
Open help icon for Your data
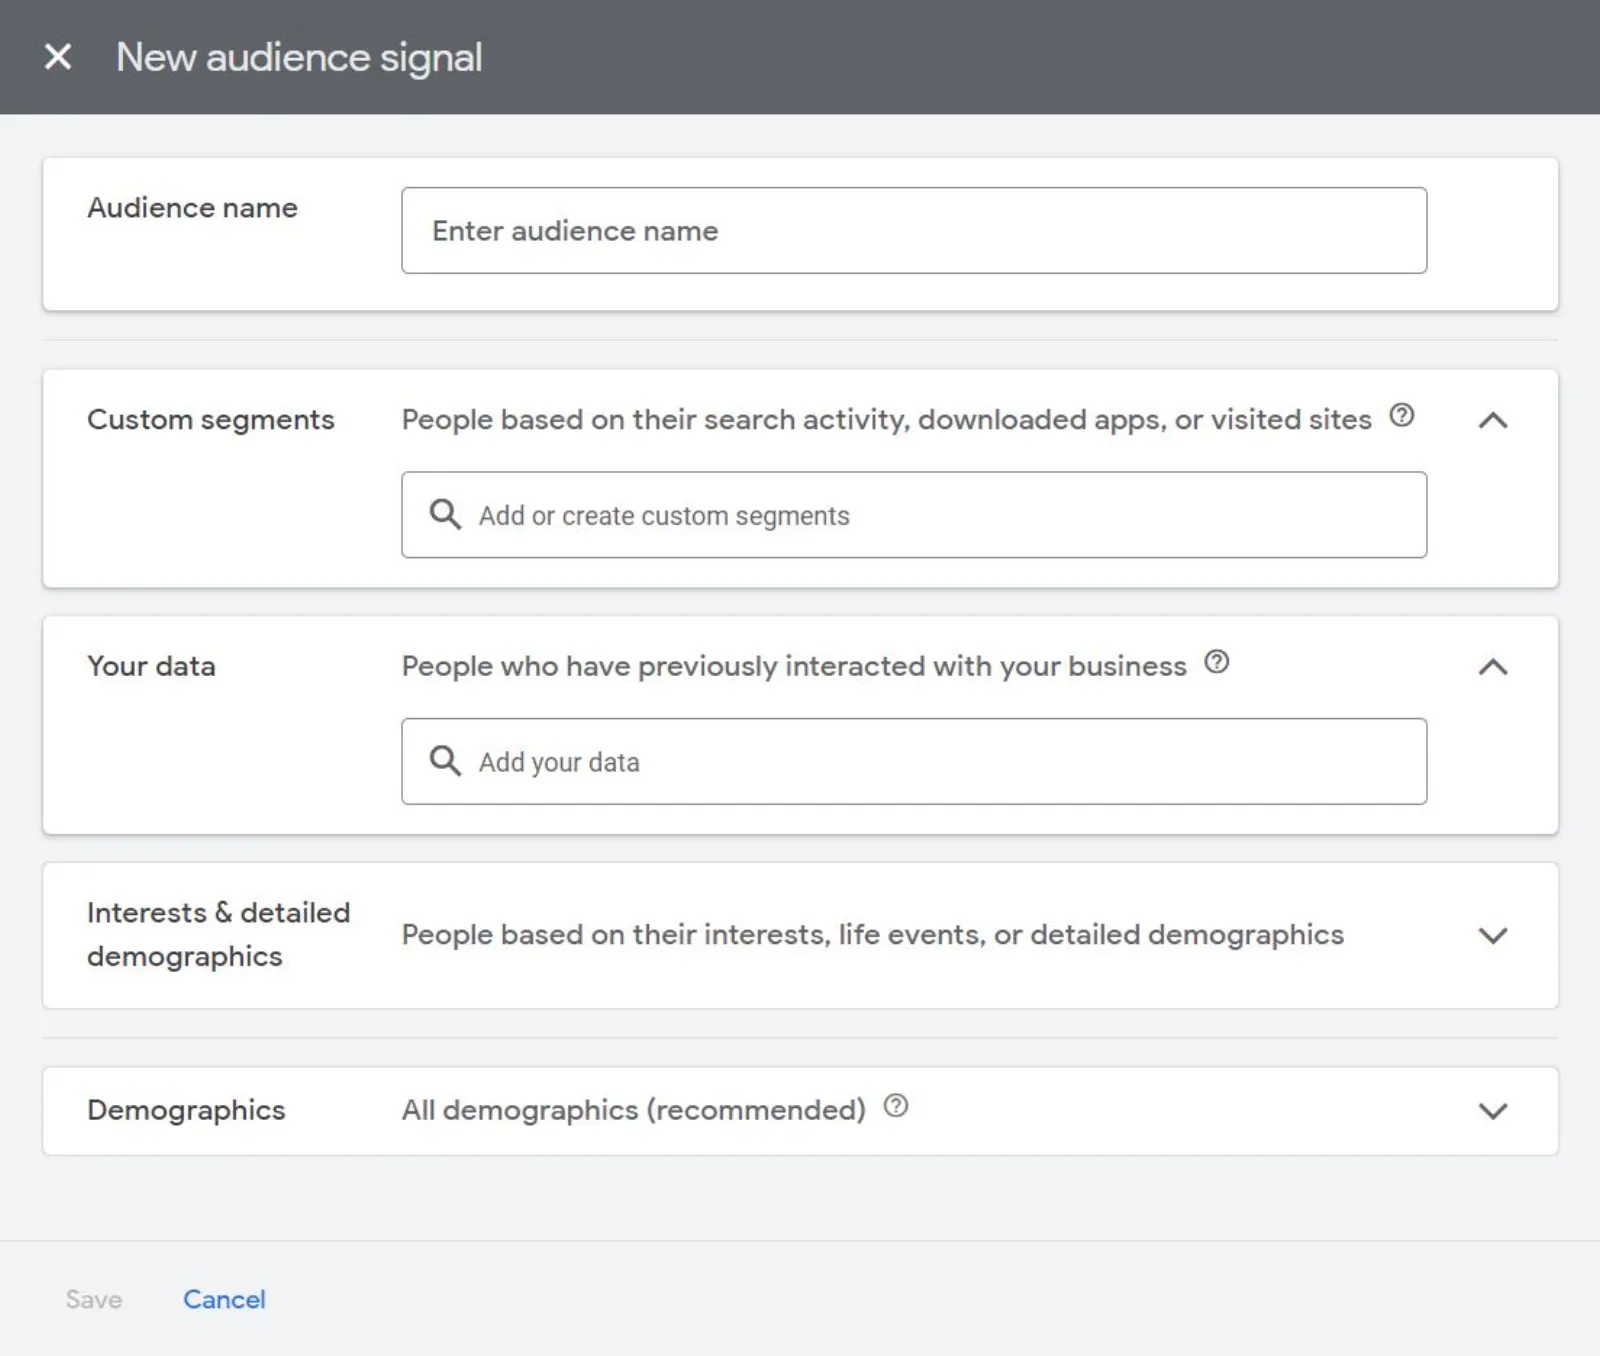(1217, 662)
